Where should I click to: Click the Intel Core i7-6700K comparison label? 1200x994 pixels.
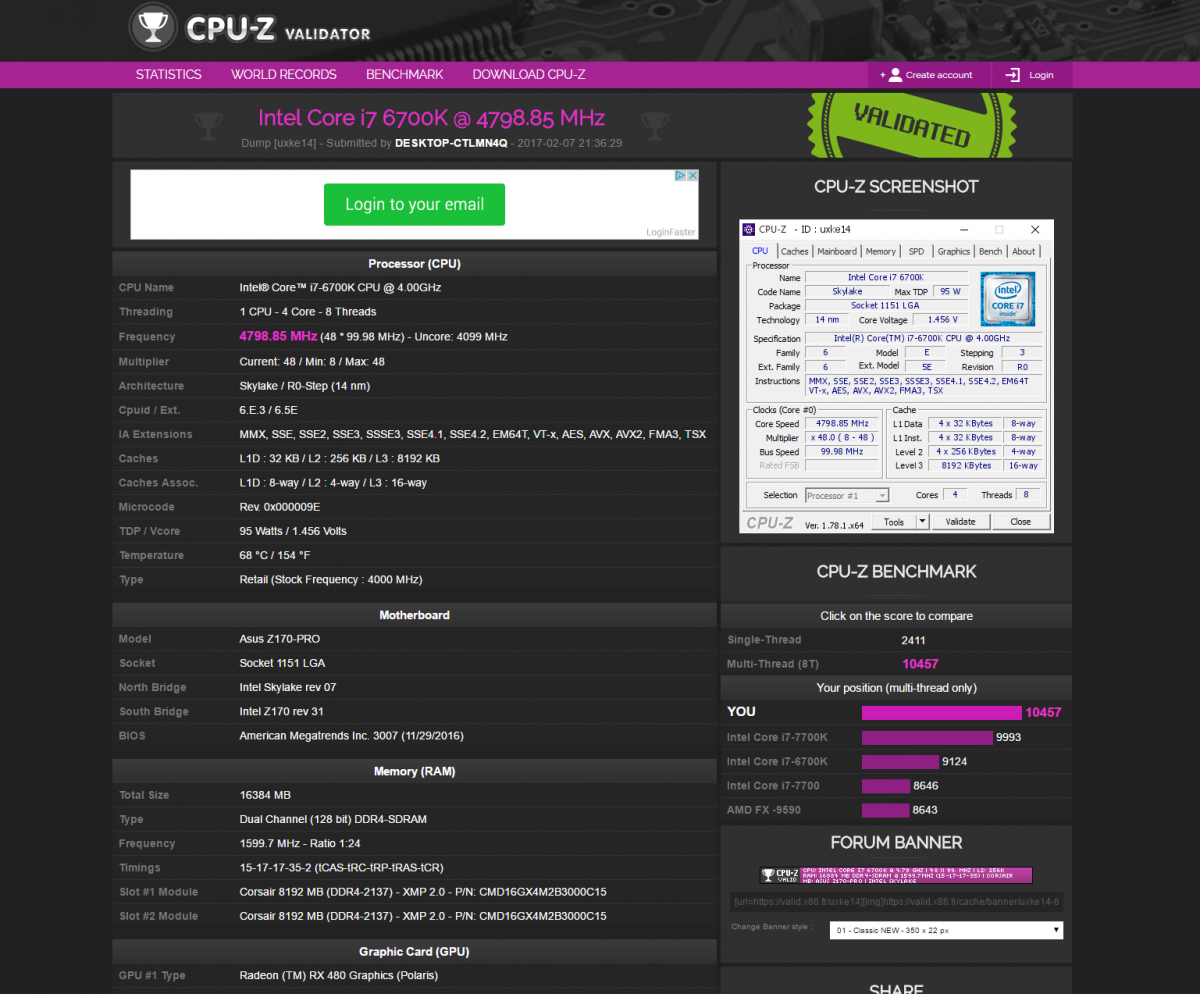(x=777, y=762)
